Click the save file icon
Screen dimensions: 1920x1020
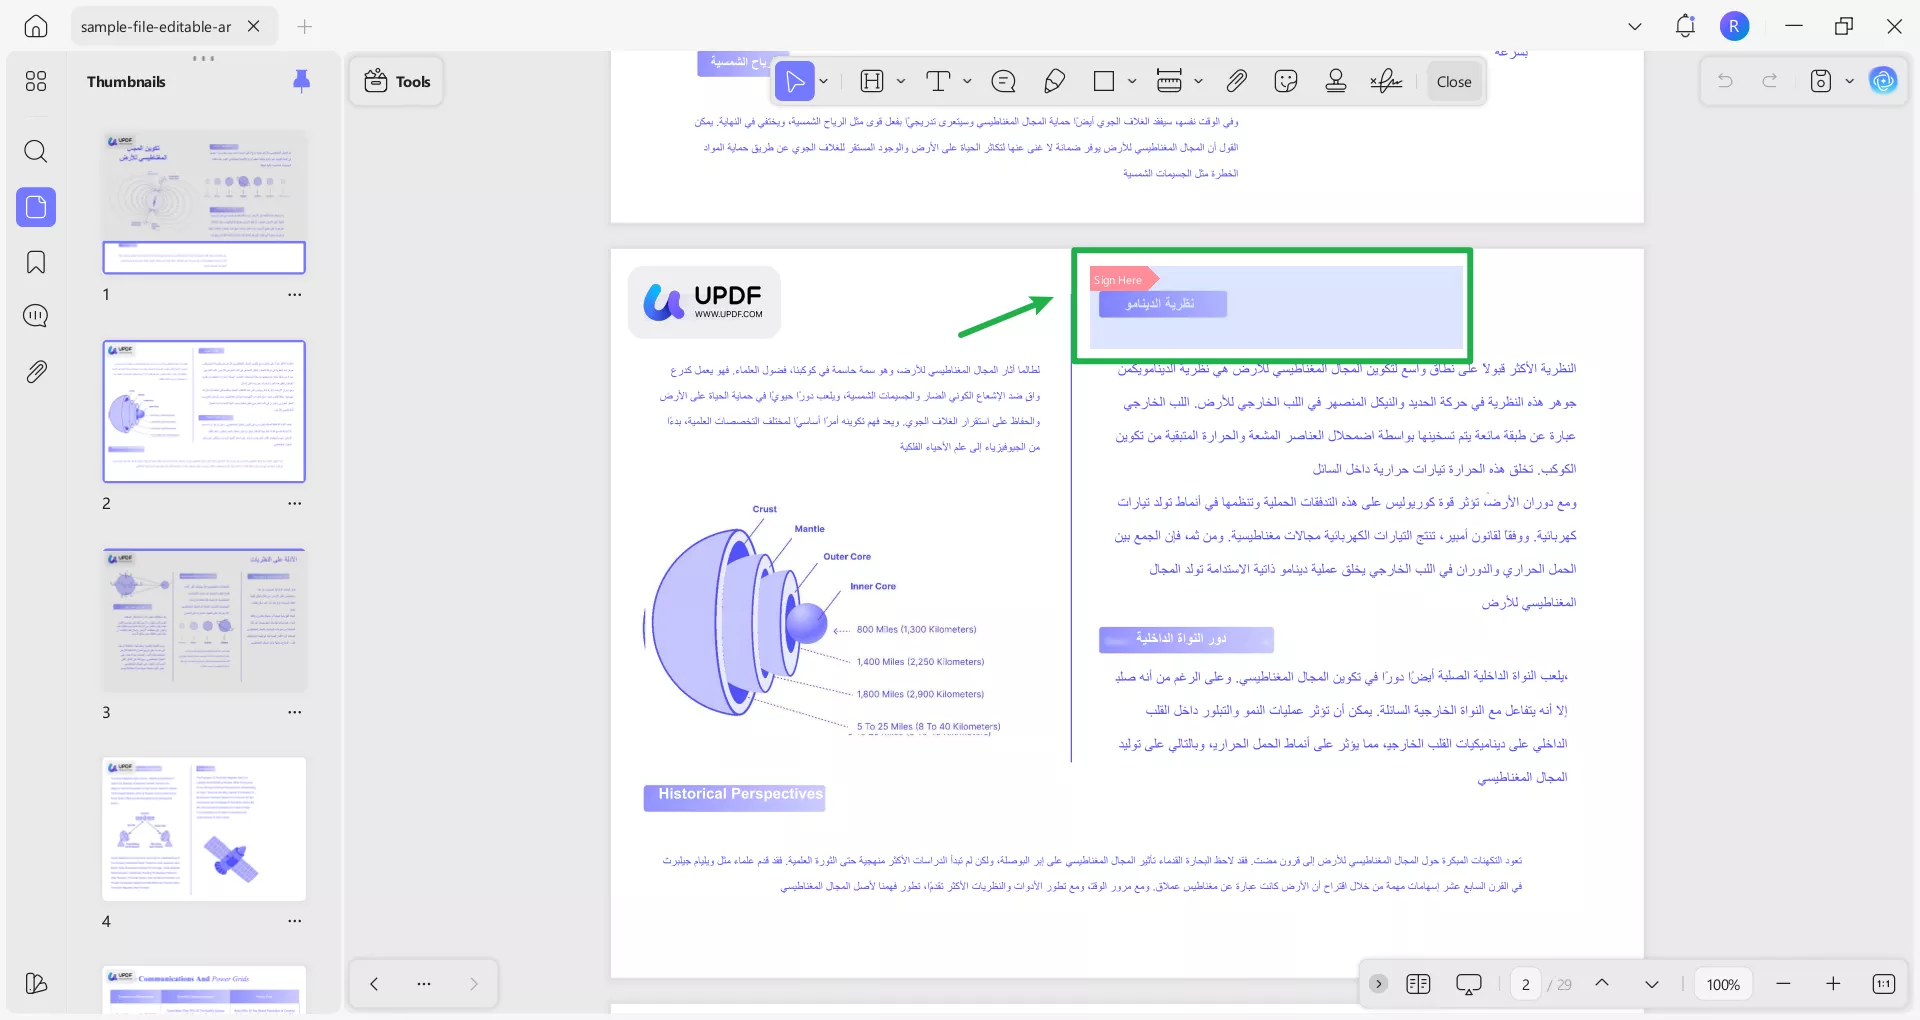1821,81
